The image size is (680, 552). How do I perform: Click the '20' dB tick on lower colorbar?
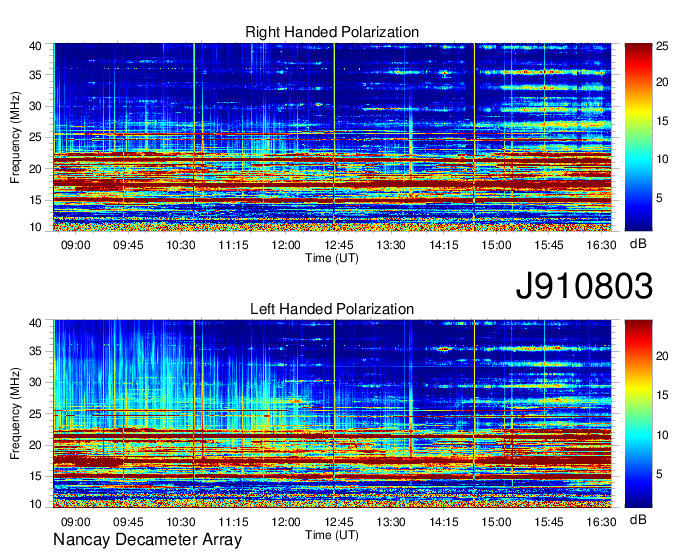(x=662, y=356)
